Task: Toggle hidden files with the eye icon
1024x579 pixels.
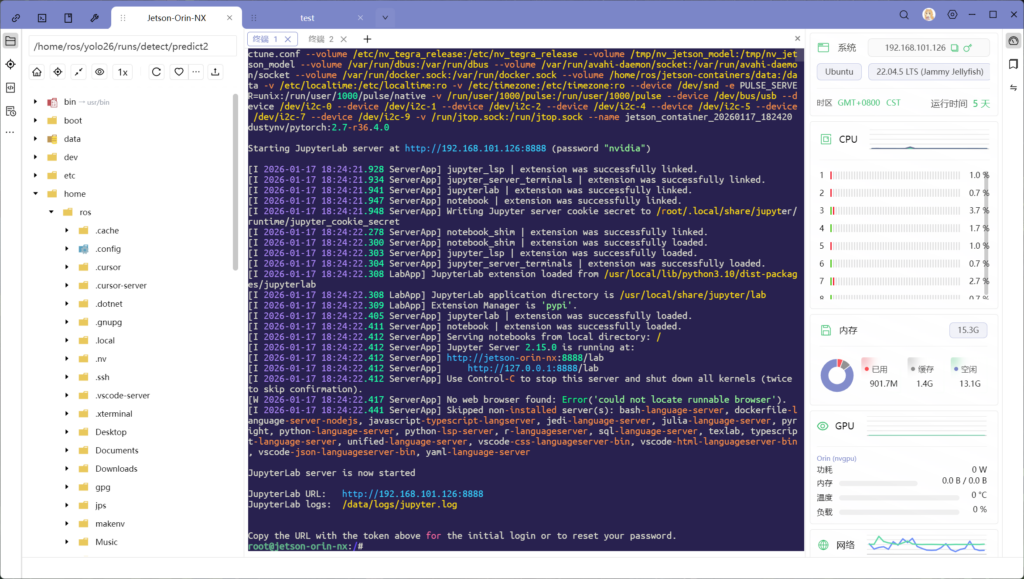Action: pos(99,72)
